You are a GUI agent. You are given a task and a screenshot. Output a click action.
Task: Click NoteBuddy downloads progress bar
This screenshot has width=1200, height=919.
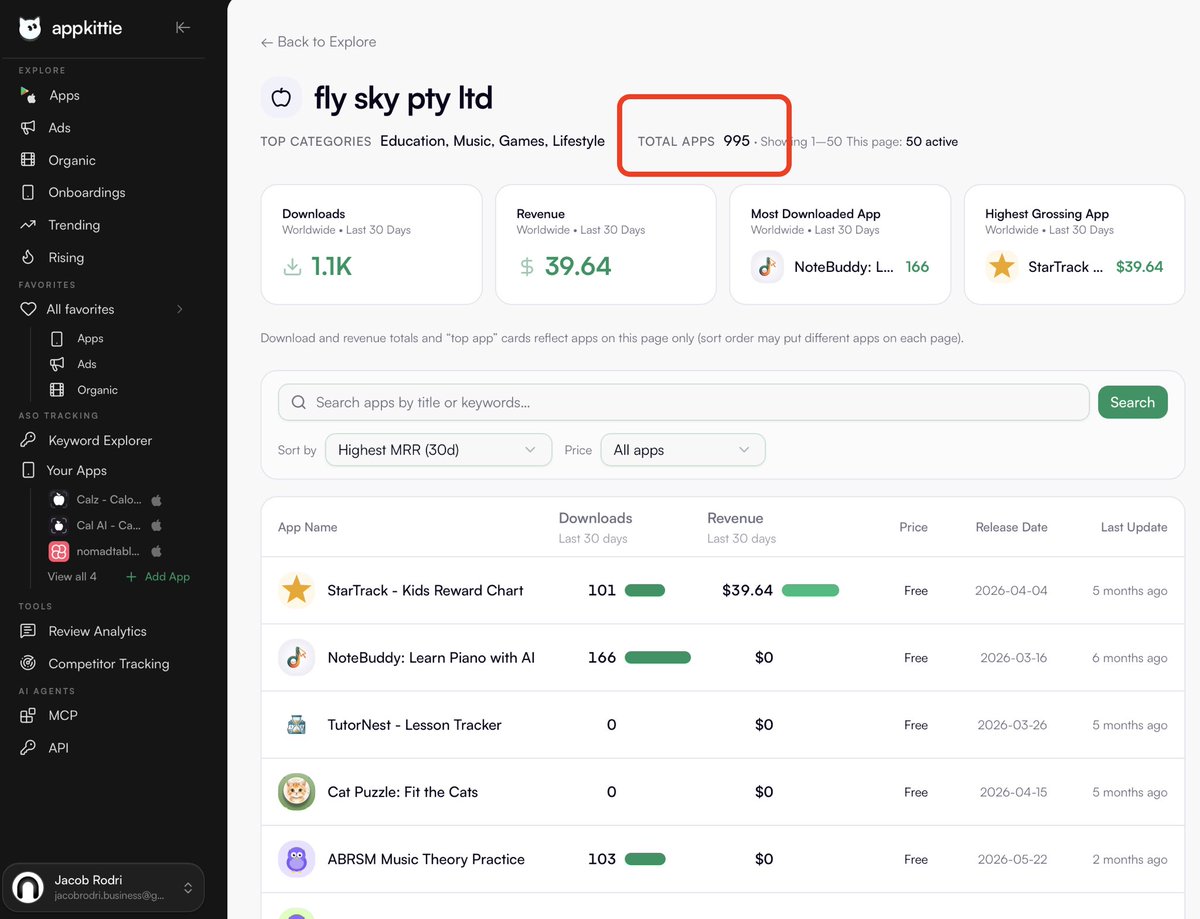point(657,657)
